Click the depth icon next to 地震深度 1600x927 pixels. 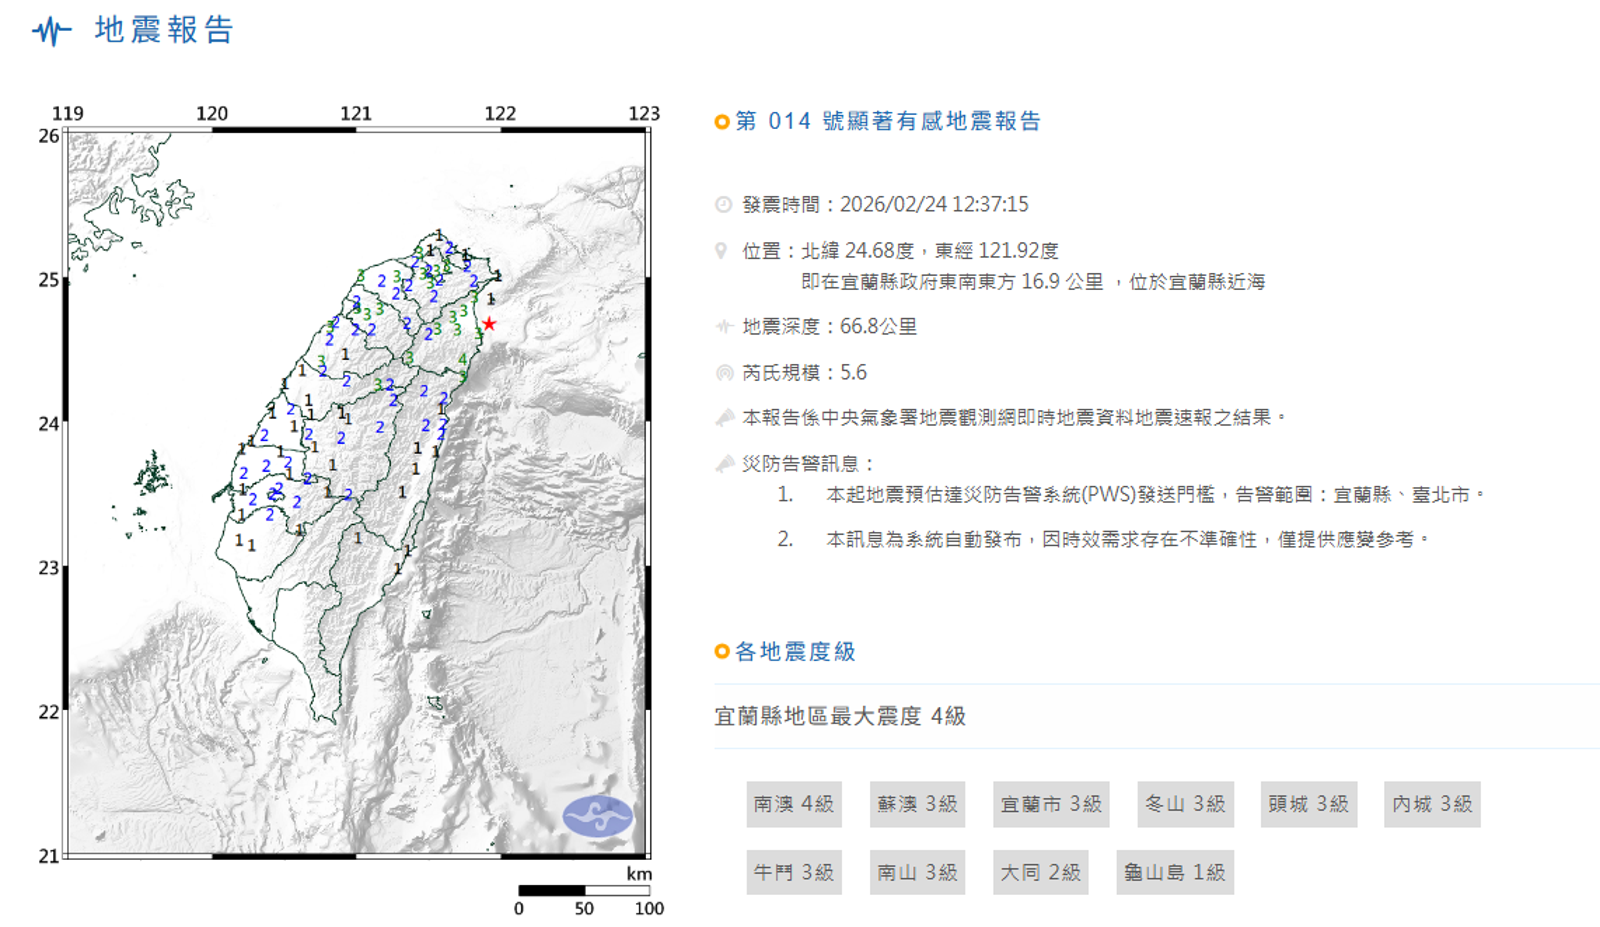pyautogui.click(x=724, y=327)
